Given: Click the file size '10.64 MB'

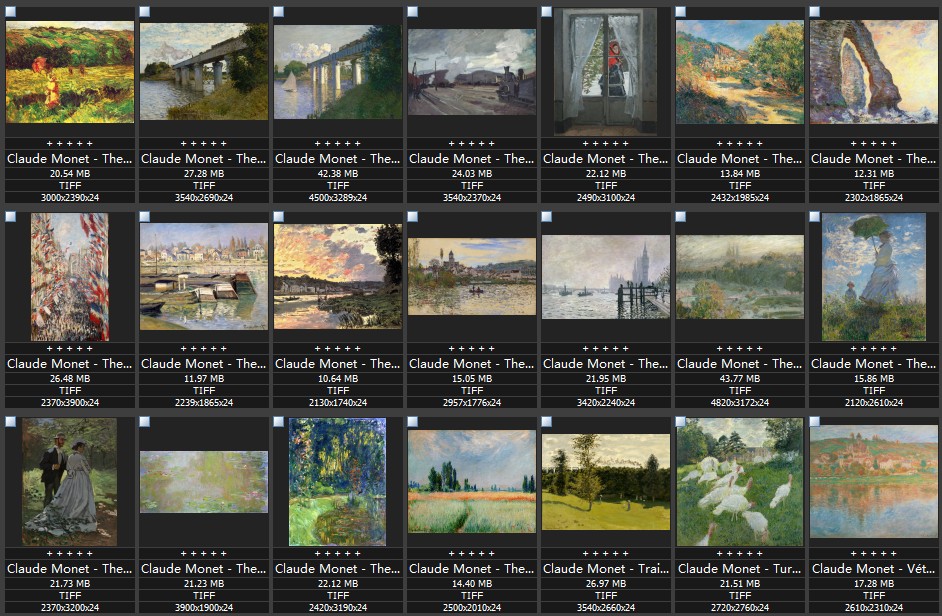Looking at the screenshot, I should 338,379.
